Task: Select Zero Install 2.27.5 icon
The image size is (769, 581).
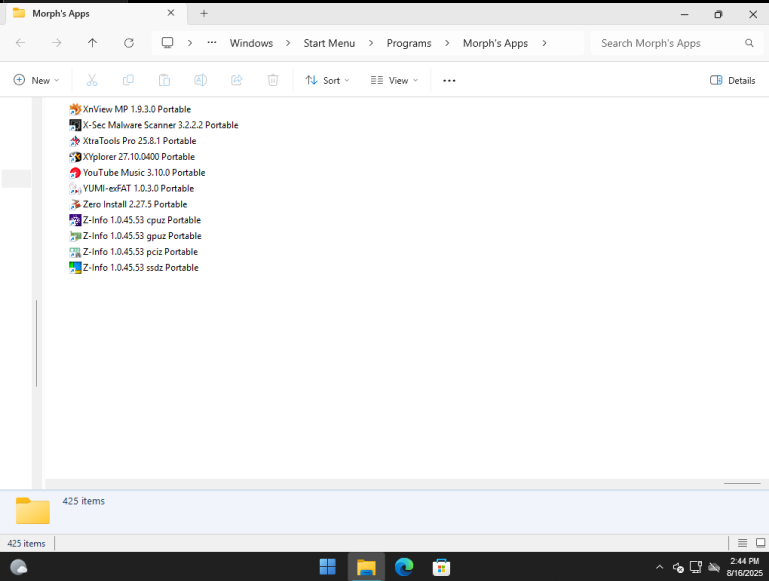Action: (75, 204)
